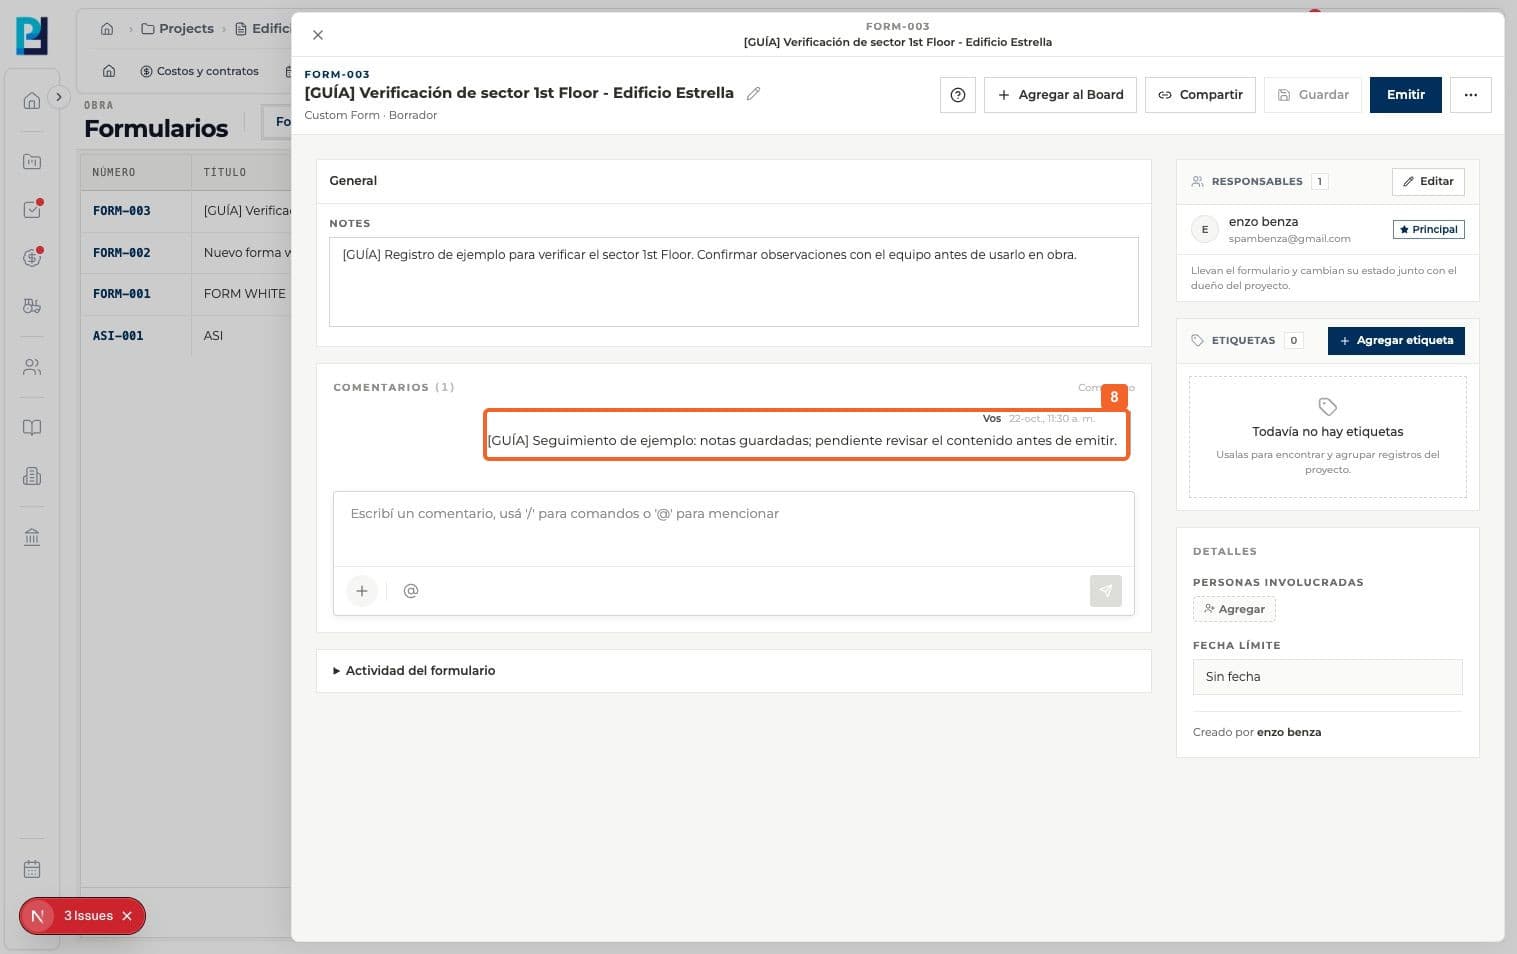Click Agregar etiqueta button
This screenshot has height=954, width=1517.
click(1396, 341)
